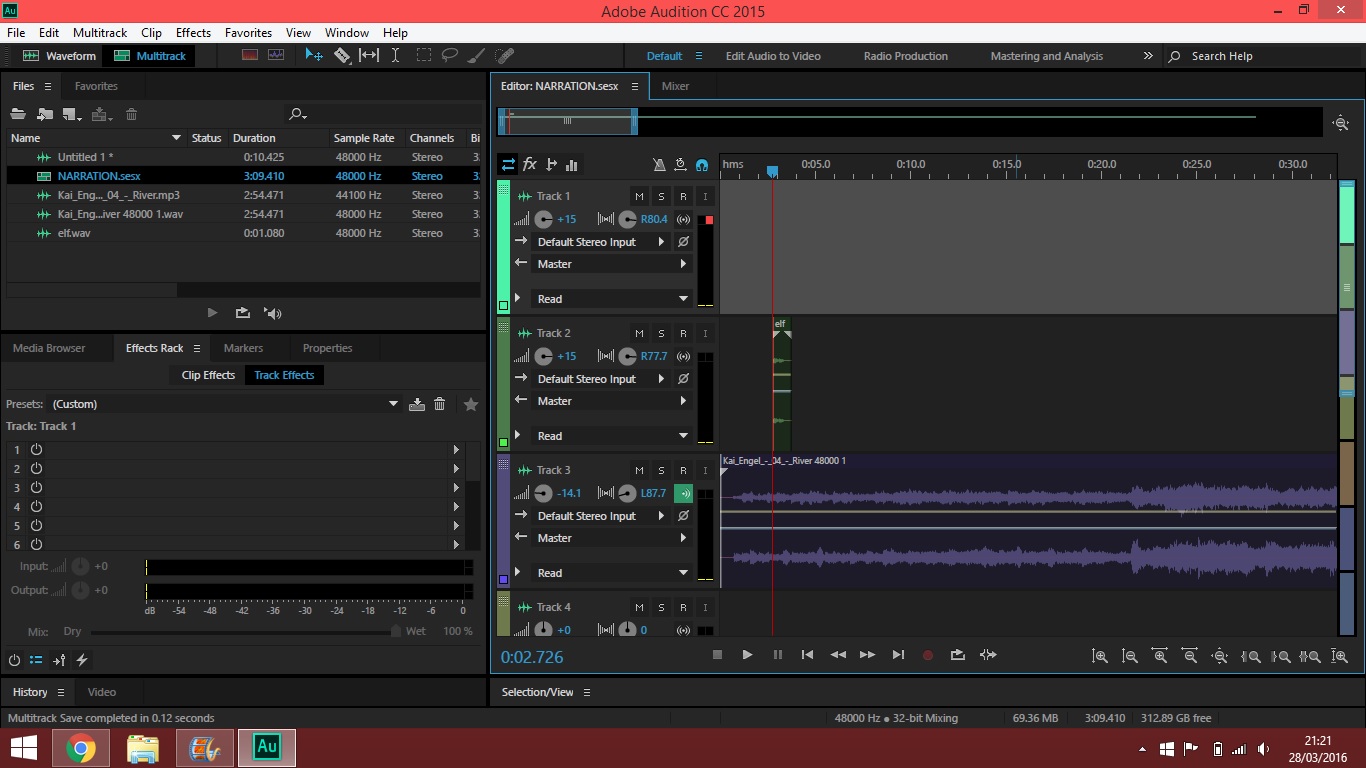This screenshot has height=768, width=1366.
Task: Solo Track 2
Action: click(661, 333)
